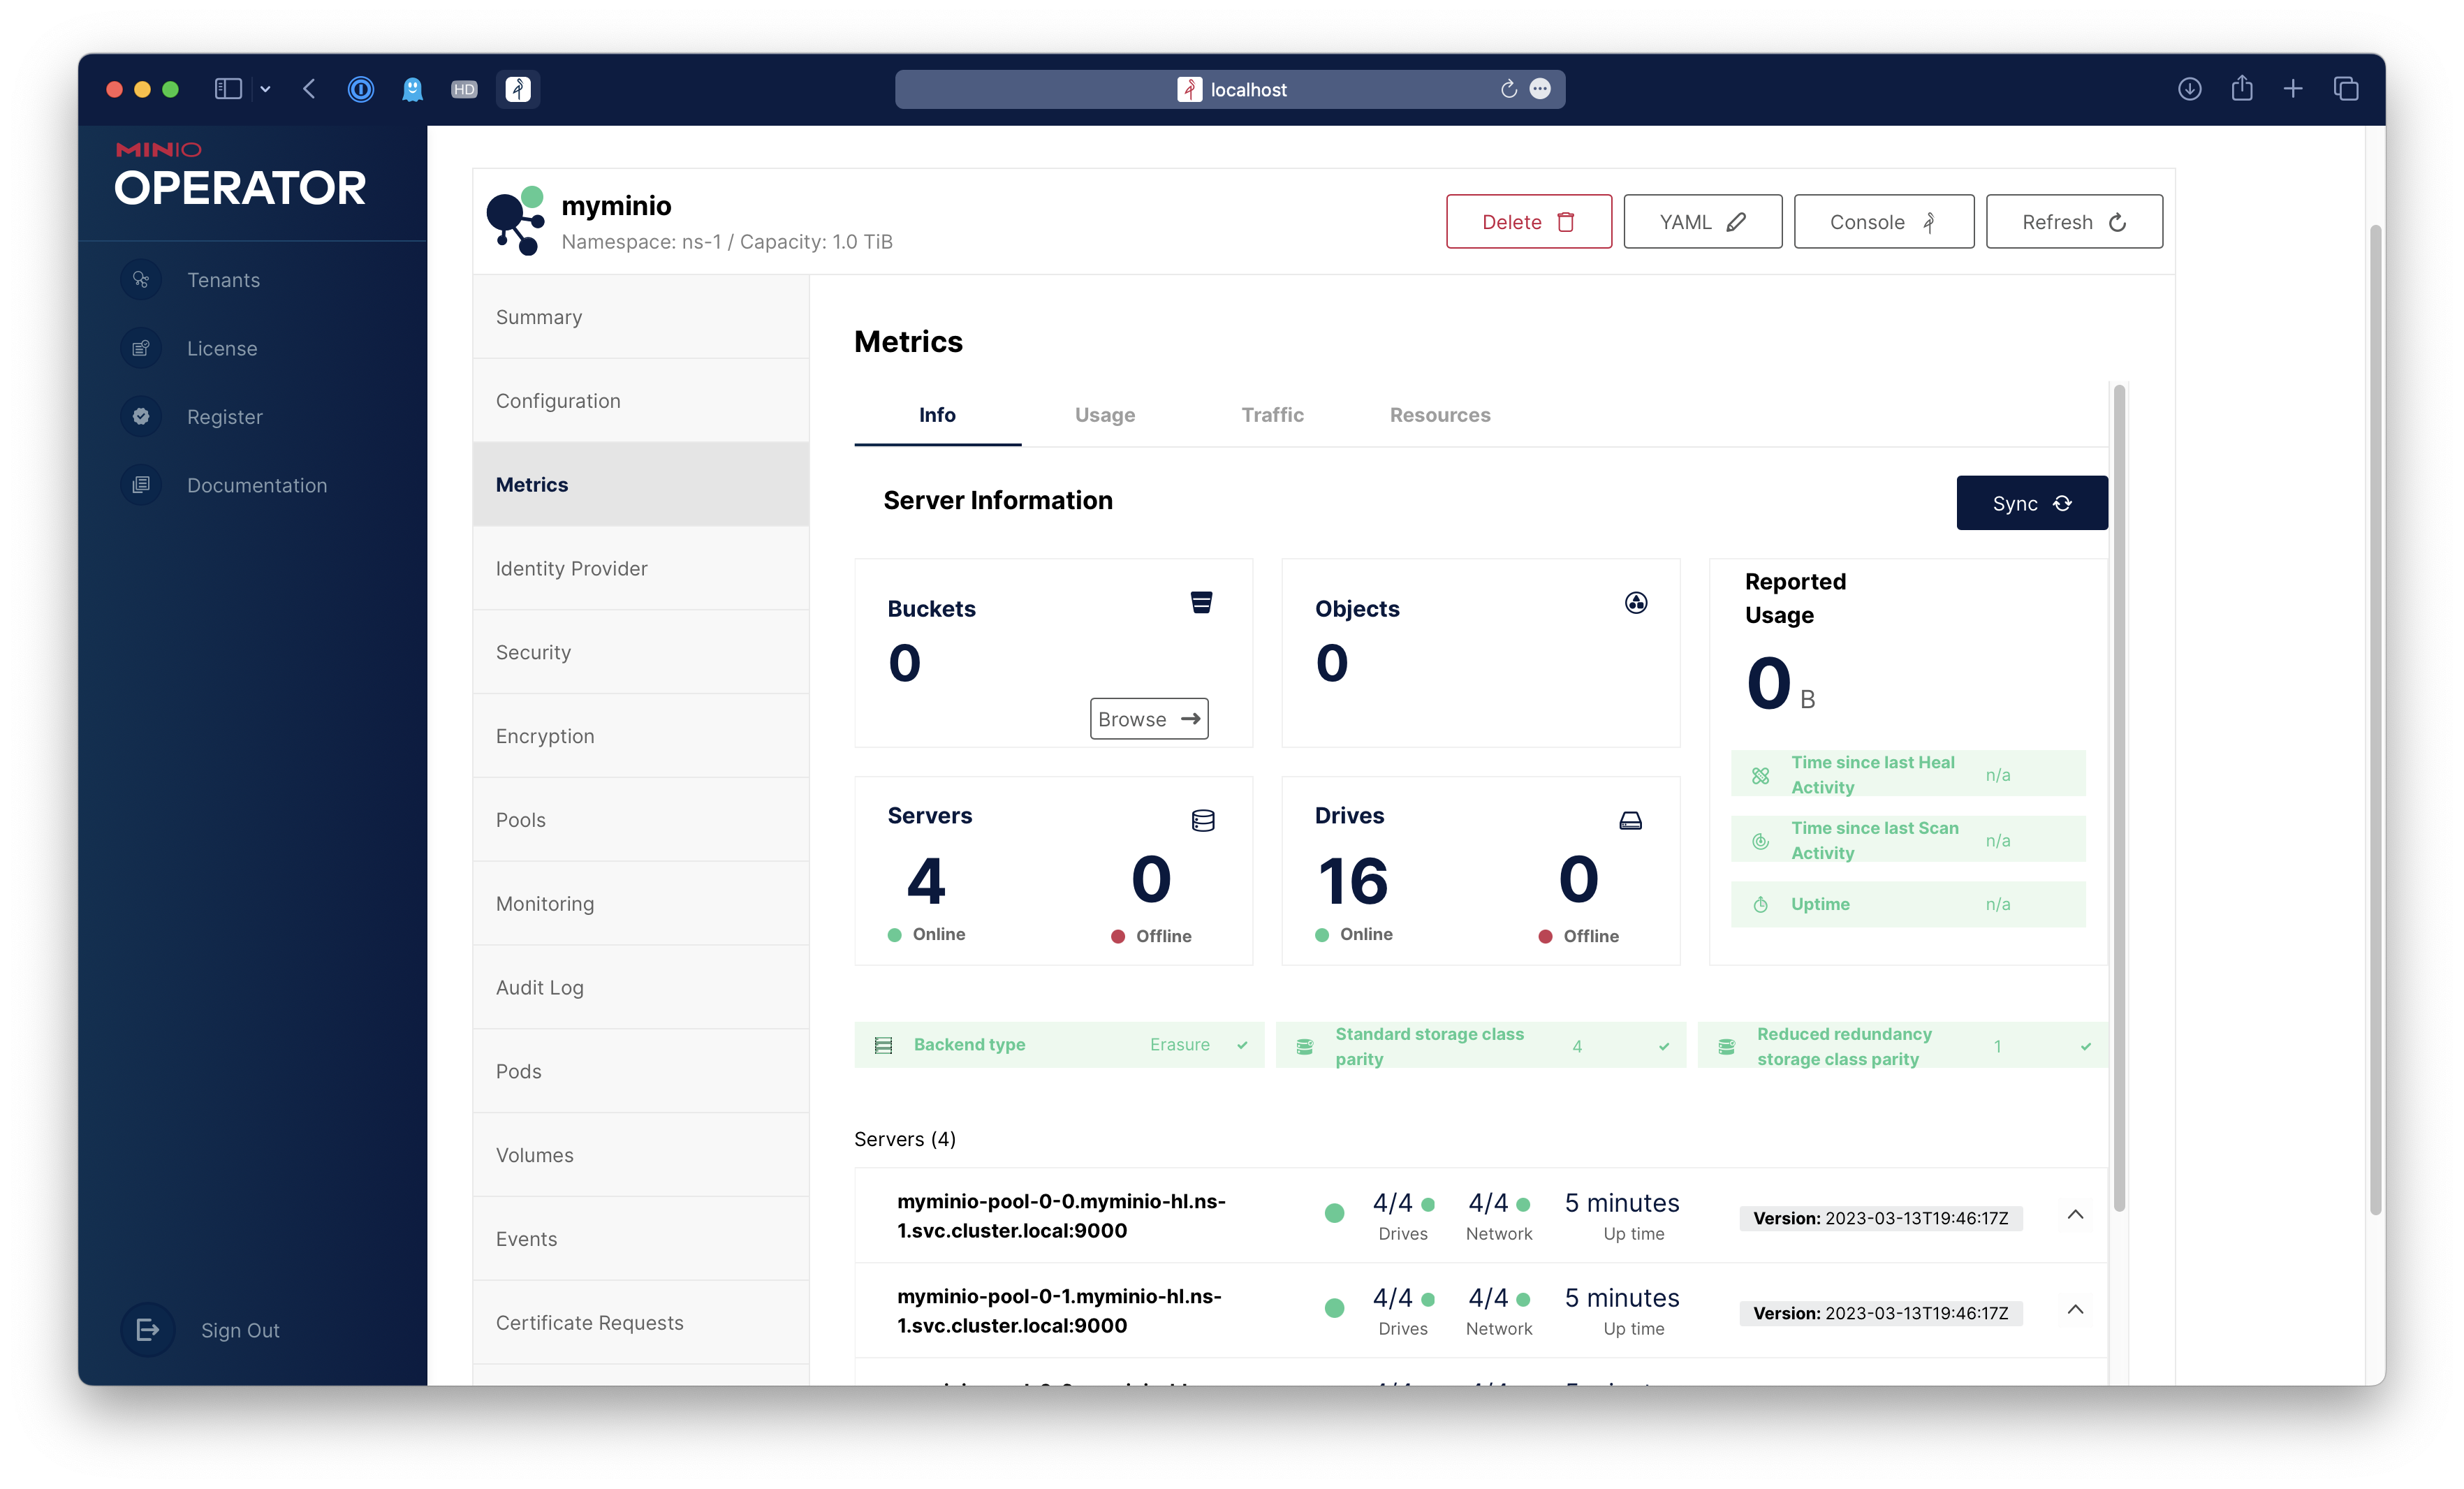The image size is (2464, 1489).
Task: Open the Volumes section
Action: coord(640,1156)
